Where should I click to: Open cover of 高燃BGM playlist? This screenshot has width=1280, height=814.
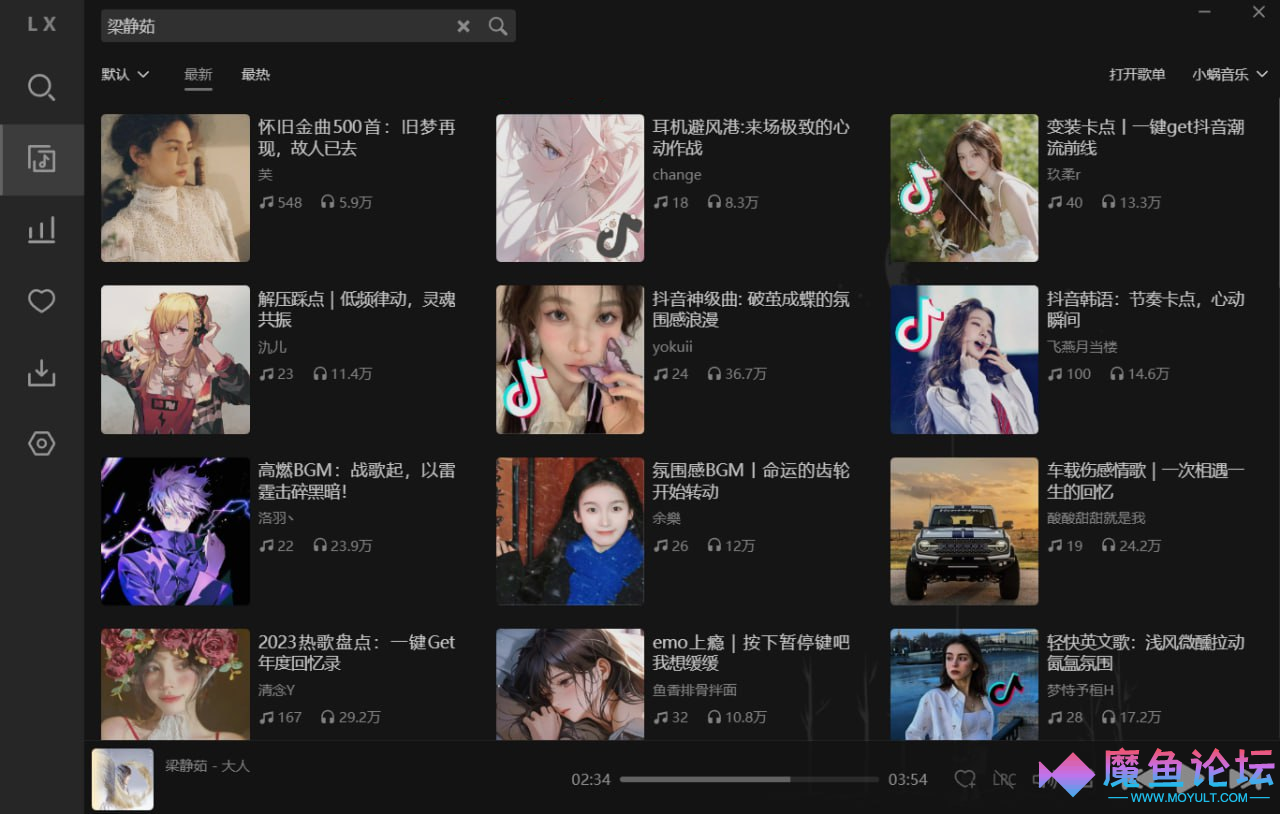175,531
